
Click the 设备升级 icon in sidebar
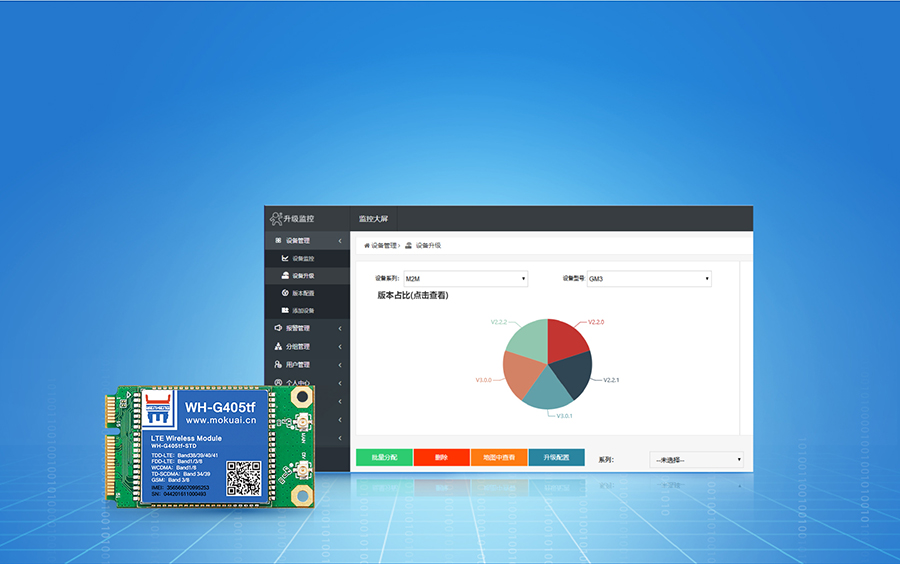coord(285,275)
